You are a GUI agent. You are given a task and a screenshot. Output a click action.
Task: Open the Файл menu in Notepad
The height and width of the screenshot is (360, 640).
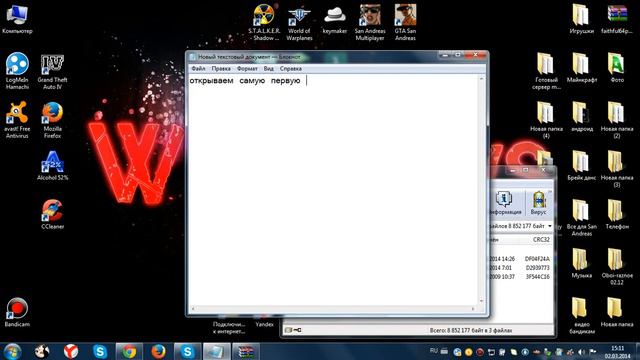click(198, 69)
